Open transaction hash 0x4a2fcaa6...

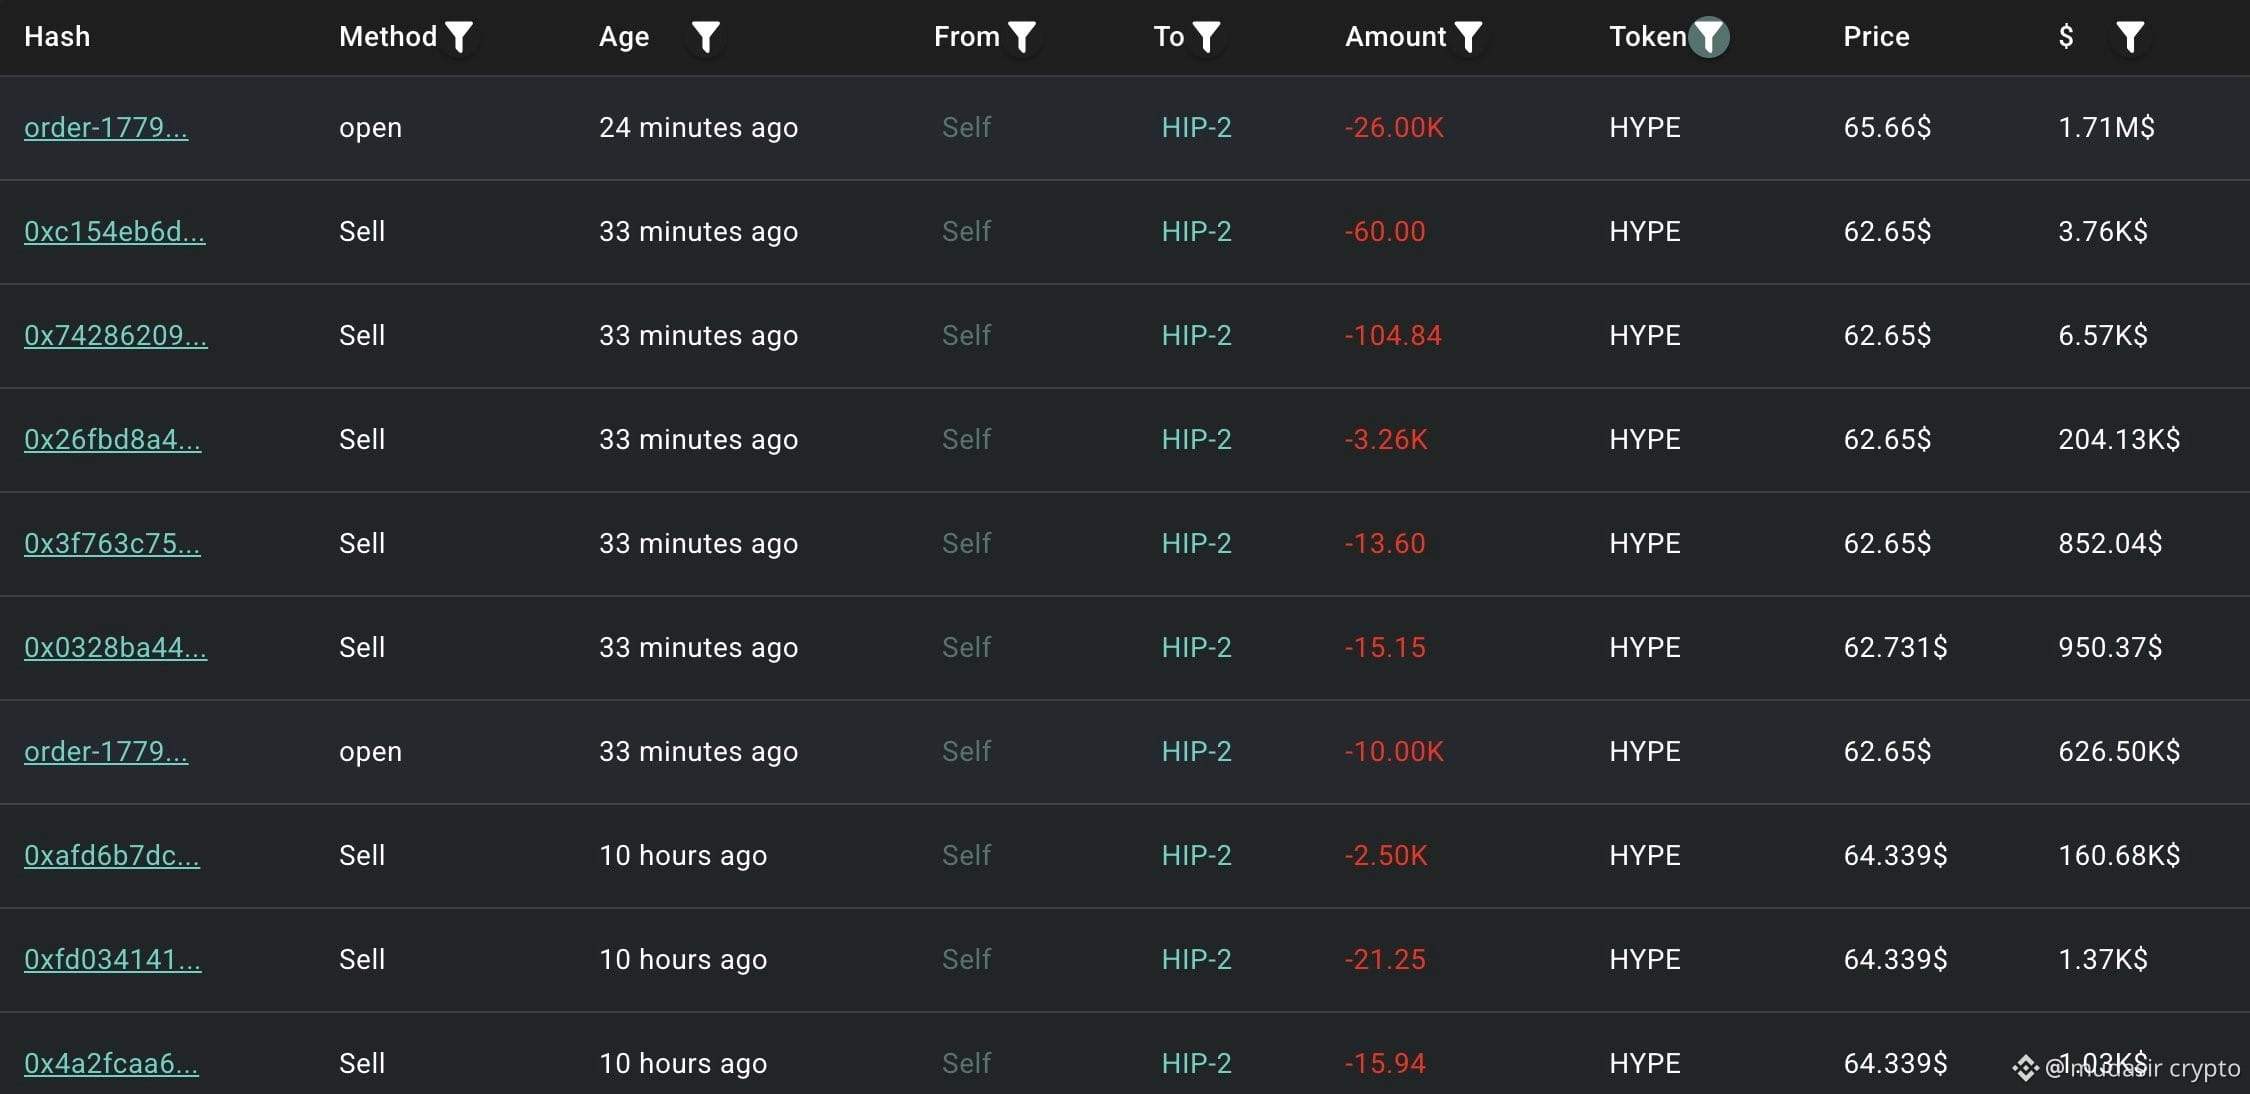point(111,1064)
